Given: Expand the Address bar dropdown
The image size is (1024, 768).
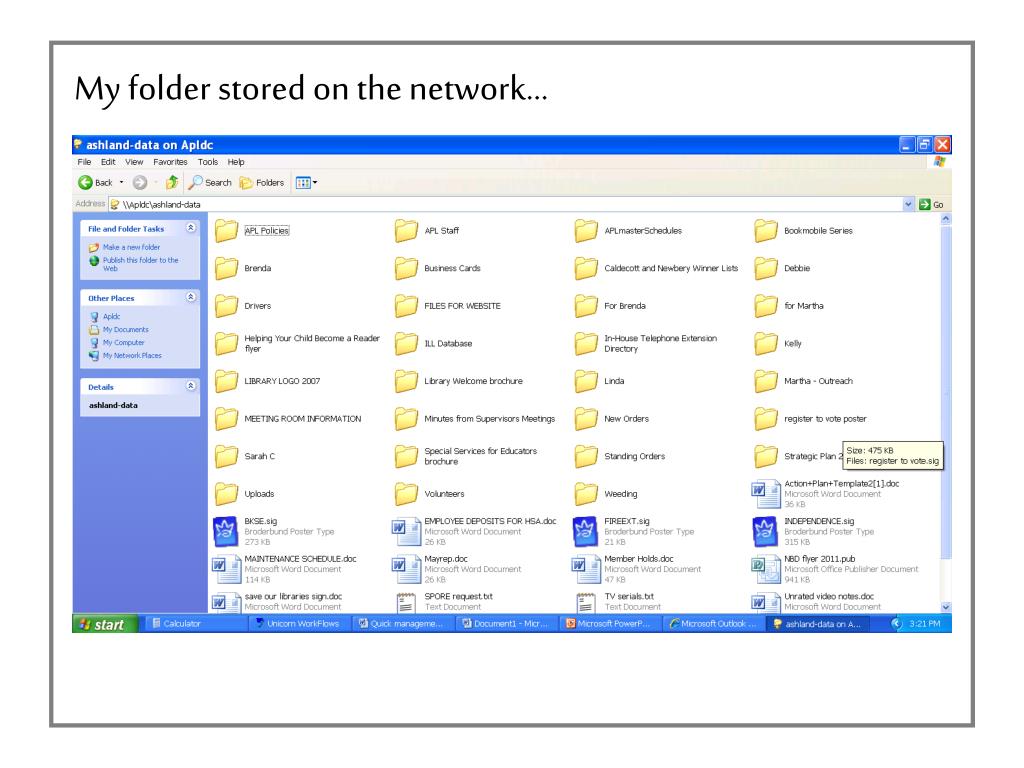Looking at the screenshot, I should (908, 204).
